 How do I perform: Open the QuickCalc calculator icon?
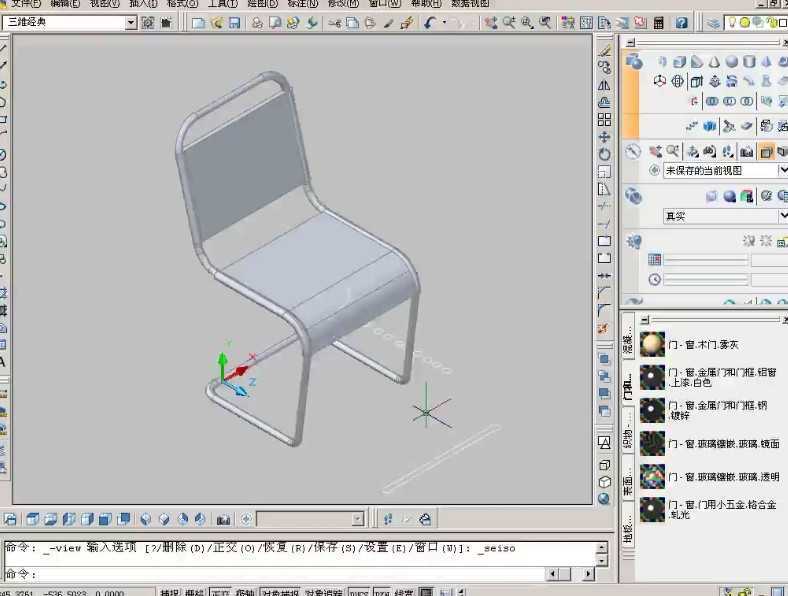pyautogui.click(x=658, y=23)
